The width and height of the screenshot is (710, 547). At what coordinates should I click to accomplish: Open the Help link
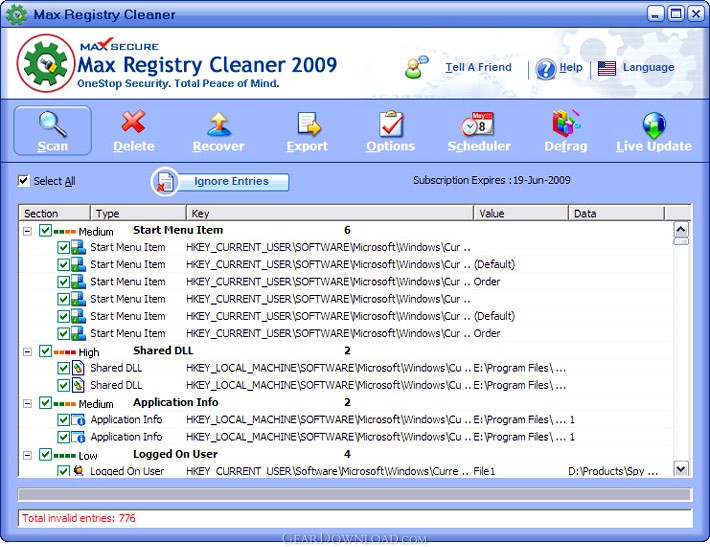[571, 67]
